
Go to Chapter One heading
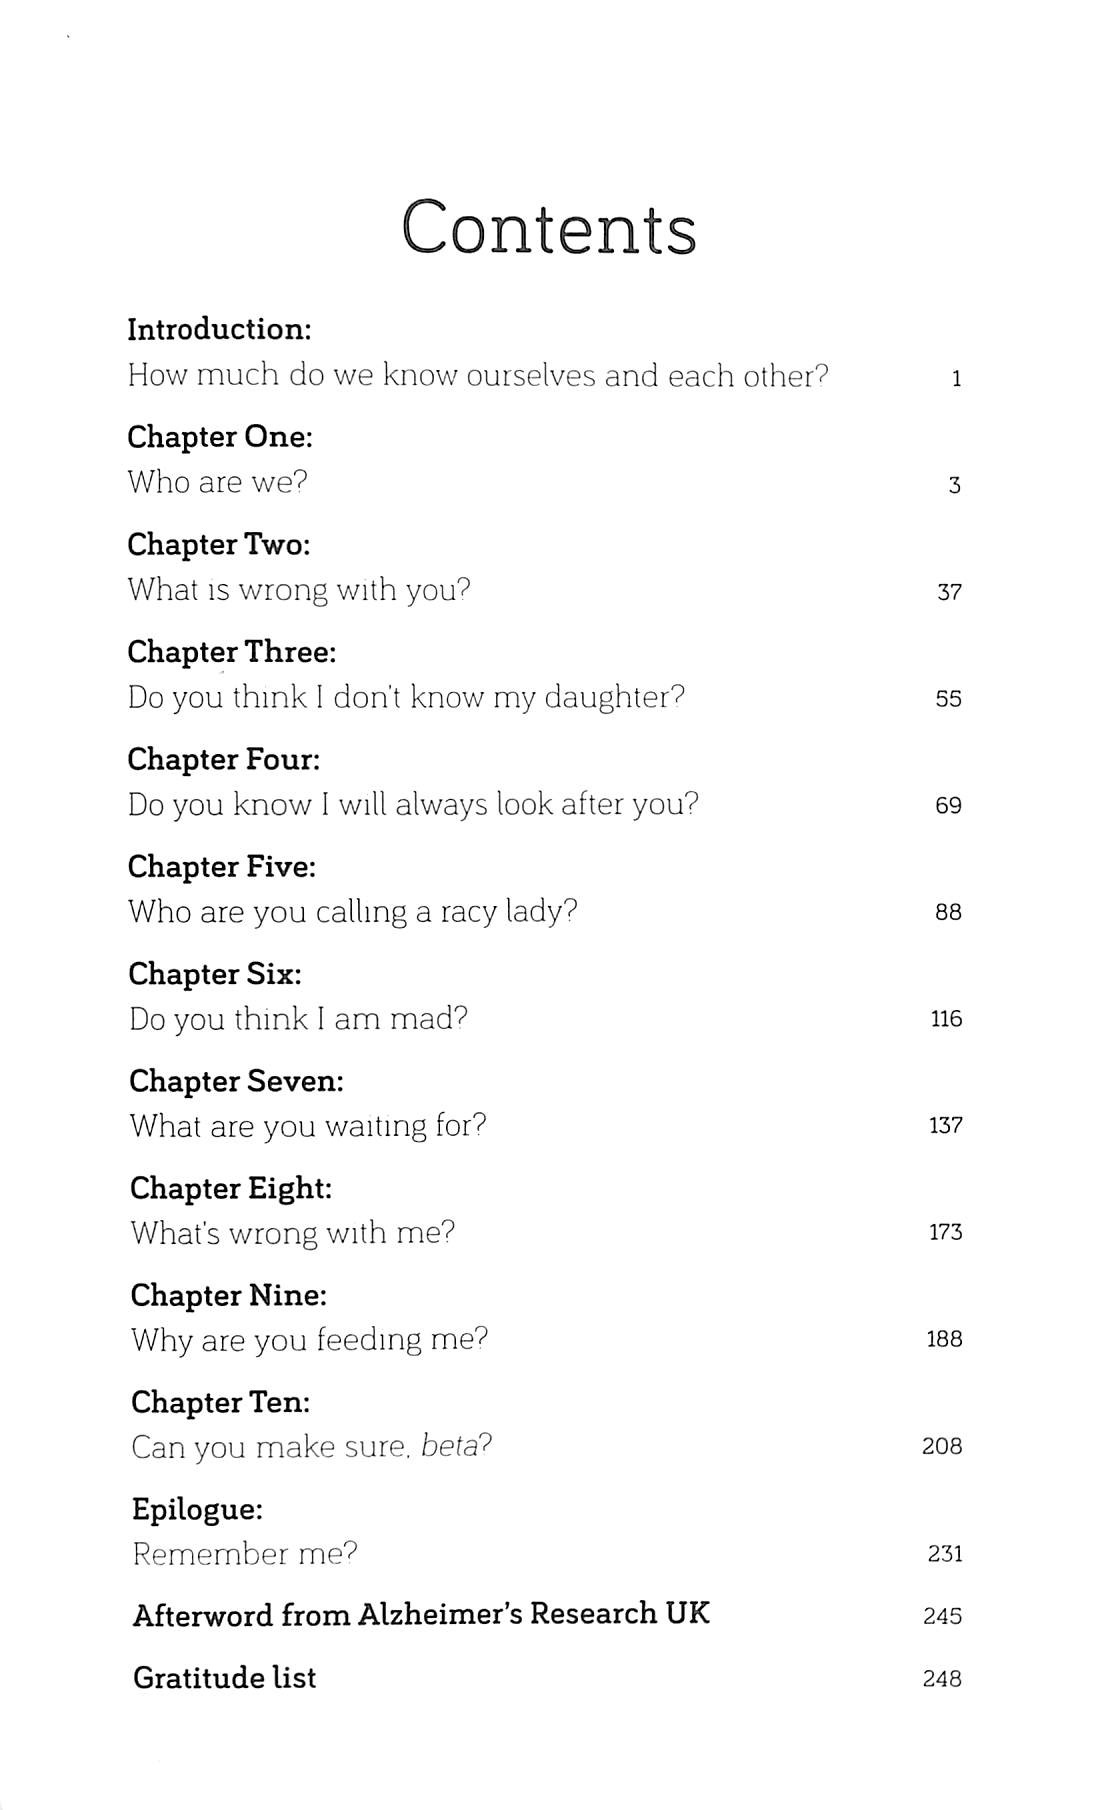click(220, 437)
